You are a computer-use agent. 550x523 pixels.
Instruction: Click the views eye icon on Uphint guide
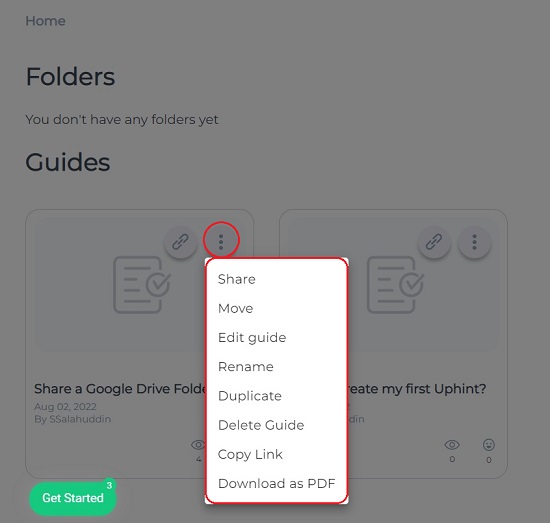point(452,445)
